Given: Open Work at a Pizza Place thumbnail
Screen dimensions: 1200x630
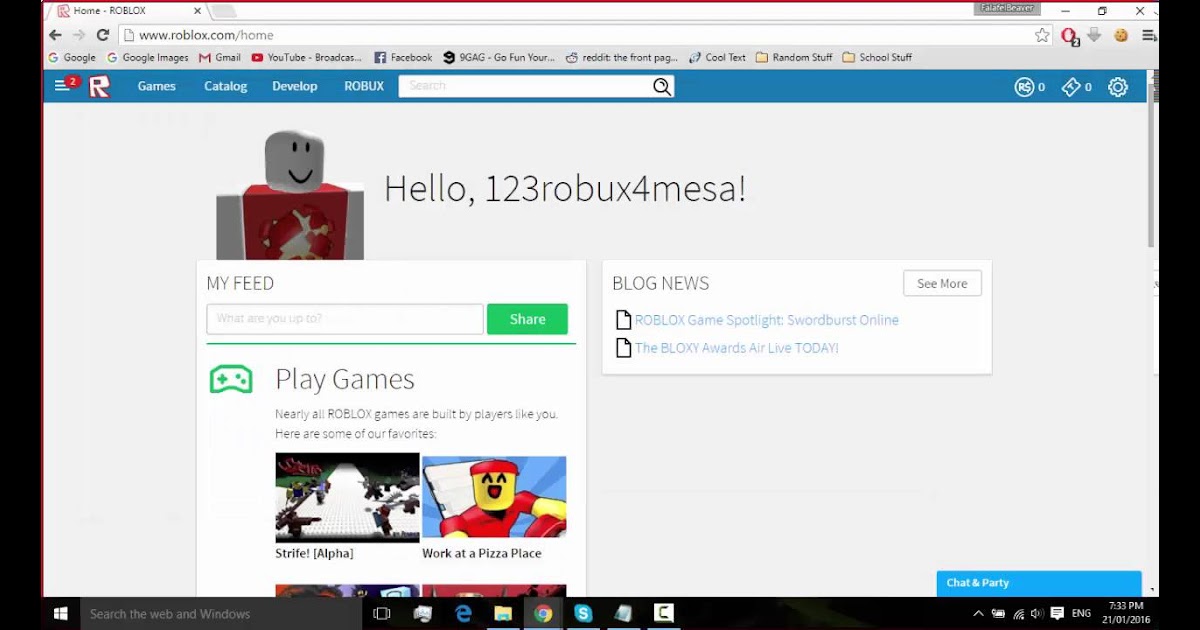Looking at the screenshot, I should [494, 497].
